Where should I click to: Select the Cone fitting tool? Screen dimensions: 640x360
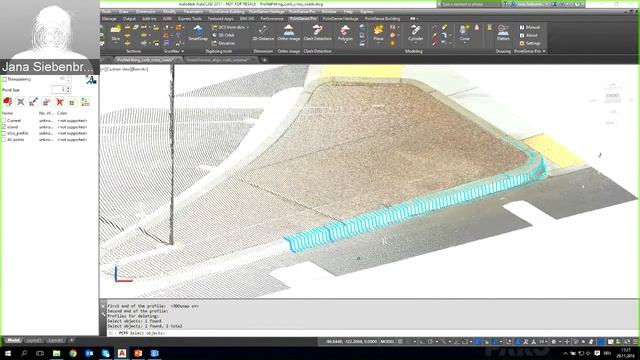pyautogui.click(x=464, y=33)
